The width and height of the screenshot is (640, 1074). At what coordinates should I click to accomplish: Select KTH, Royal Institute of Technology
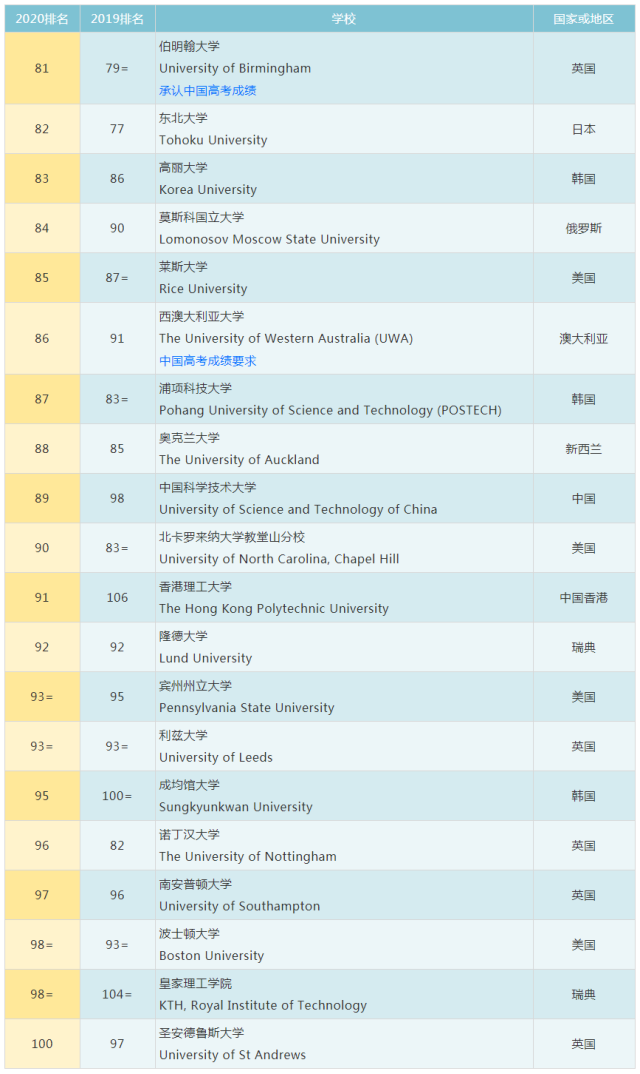tap(263, 1006)
